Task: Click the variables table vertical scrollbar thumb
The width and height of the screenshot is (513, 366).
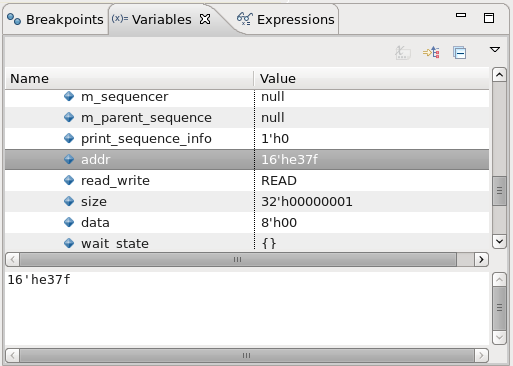Action: click(499, 191)
